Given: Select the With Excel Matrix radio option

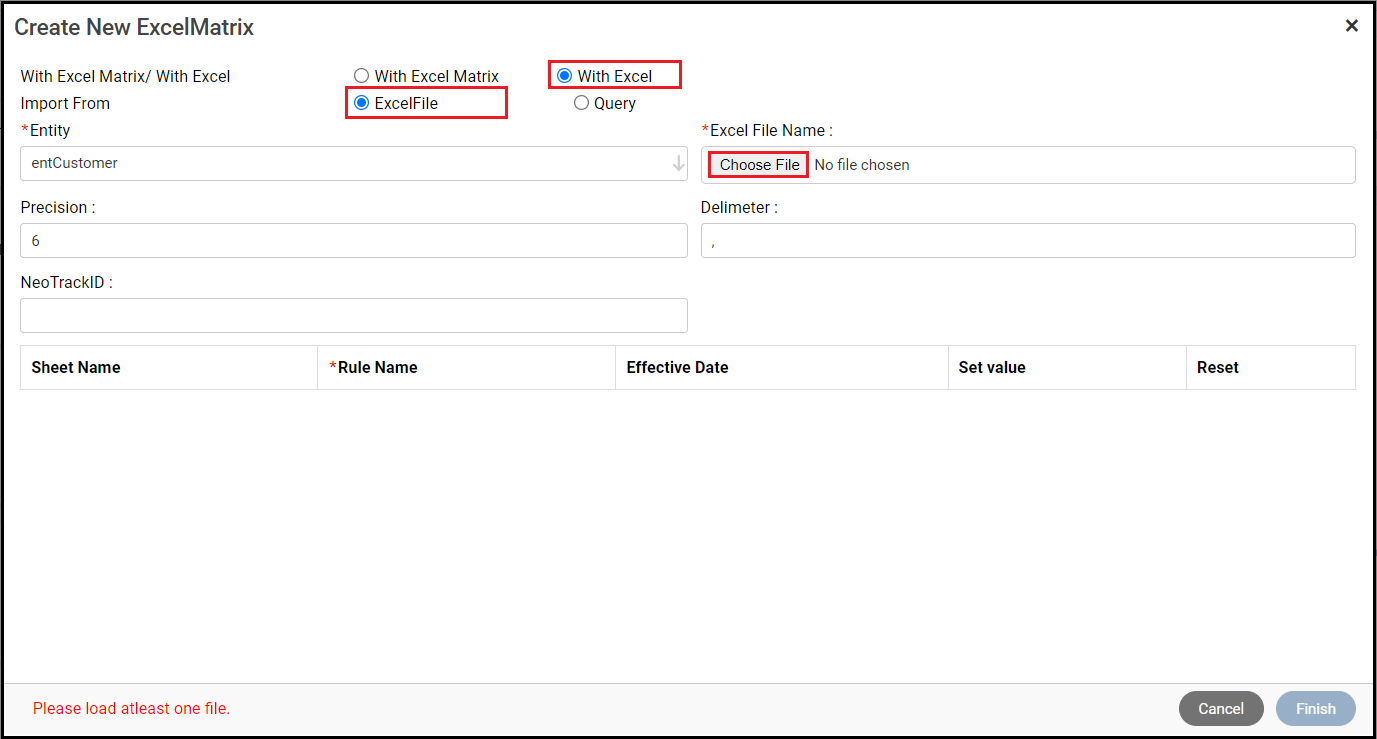Looking at the screenshot, I should [362, 76].
